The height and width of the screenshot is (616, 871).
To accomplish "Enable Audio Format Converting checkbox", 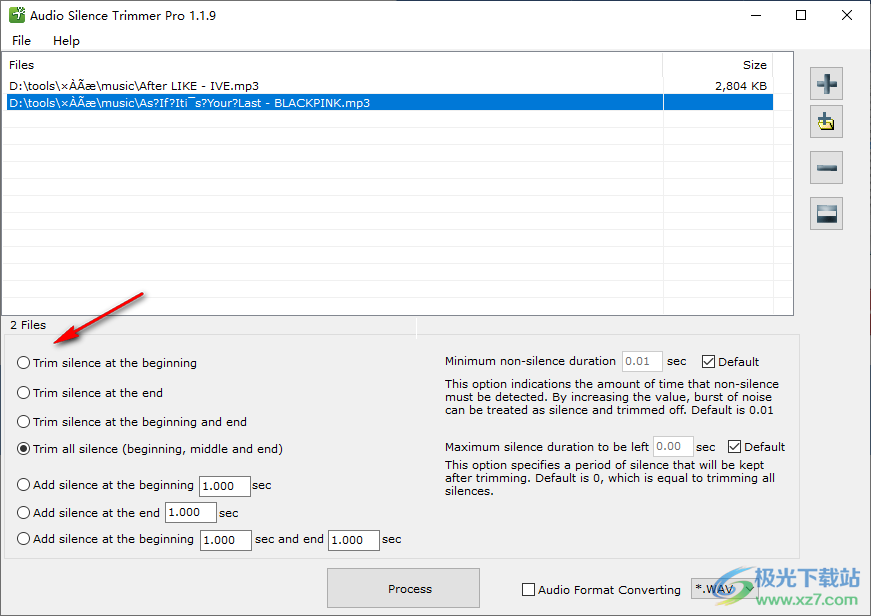I will coord(529,590).
